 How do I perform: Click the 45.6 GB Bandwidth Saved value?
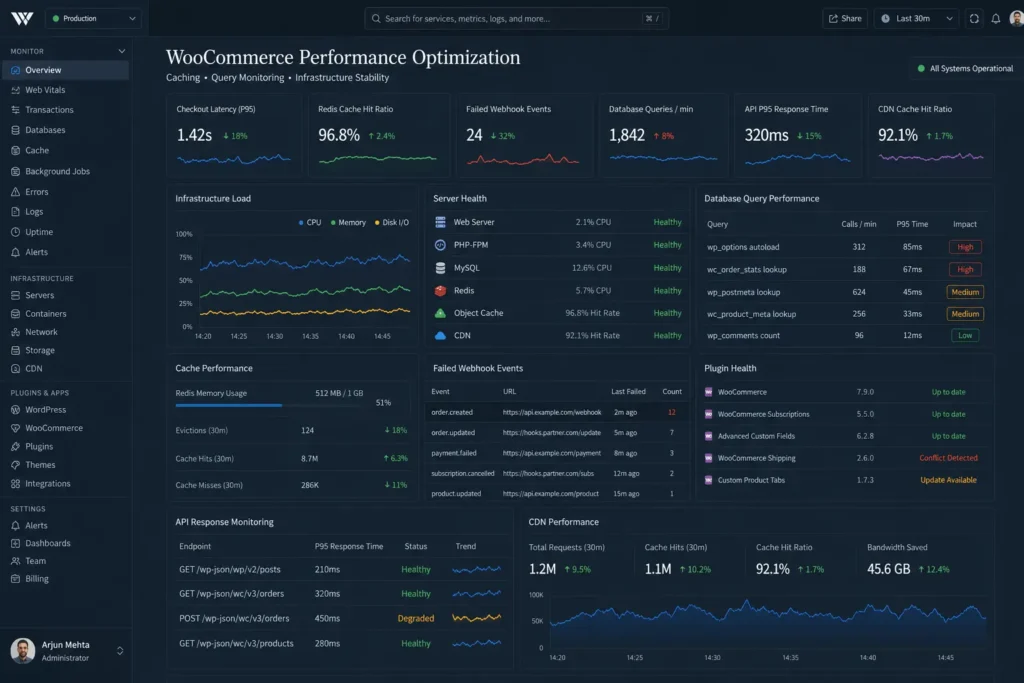(x=888, y=569)
